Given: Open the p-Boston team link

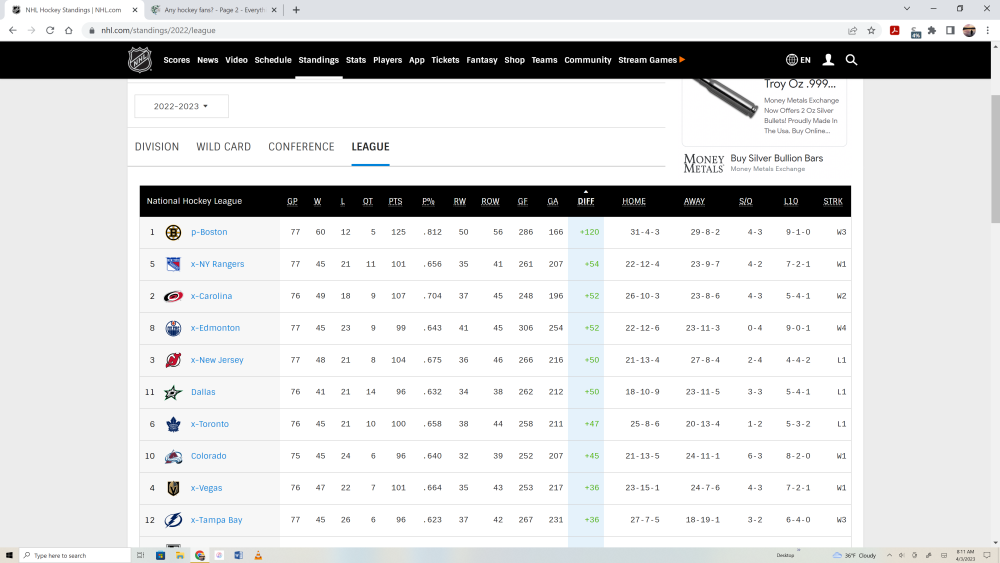Looking at the screenshot, I should (209, 232).
